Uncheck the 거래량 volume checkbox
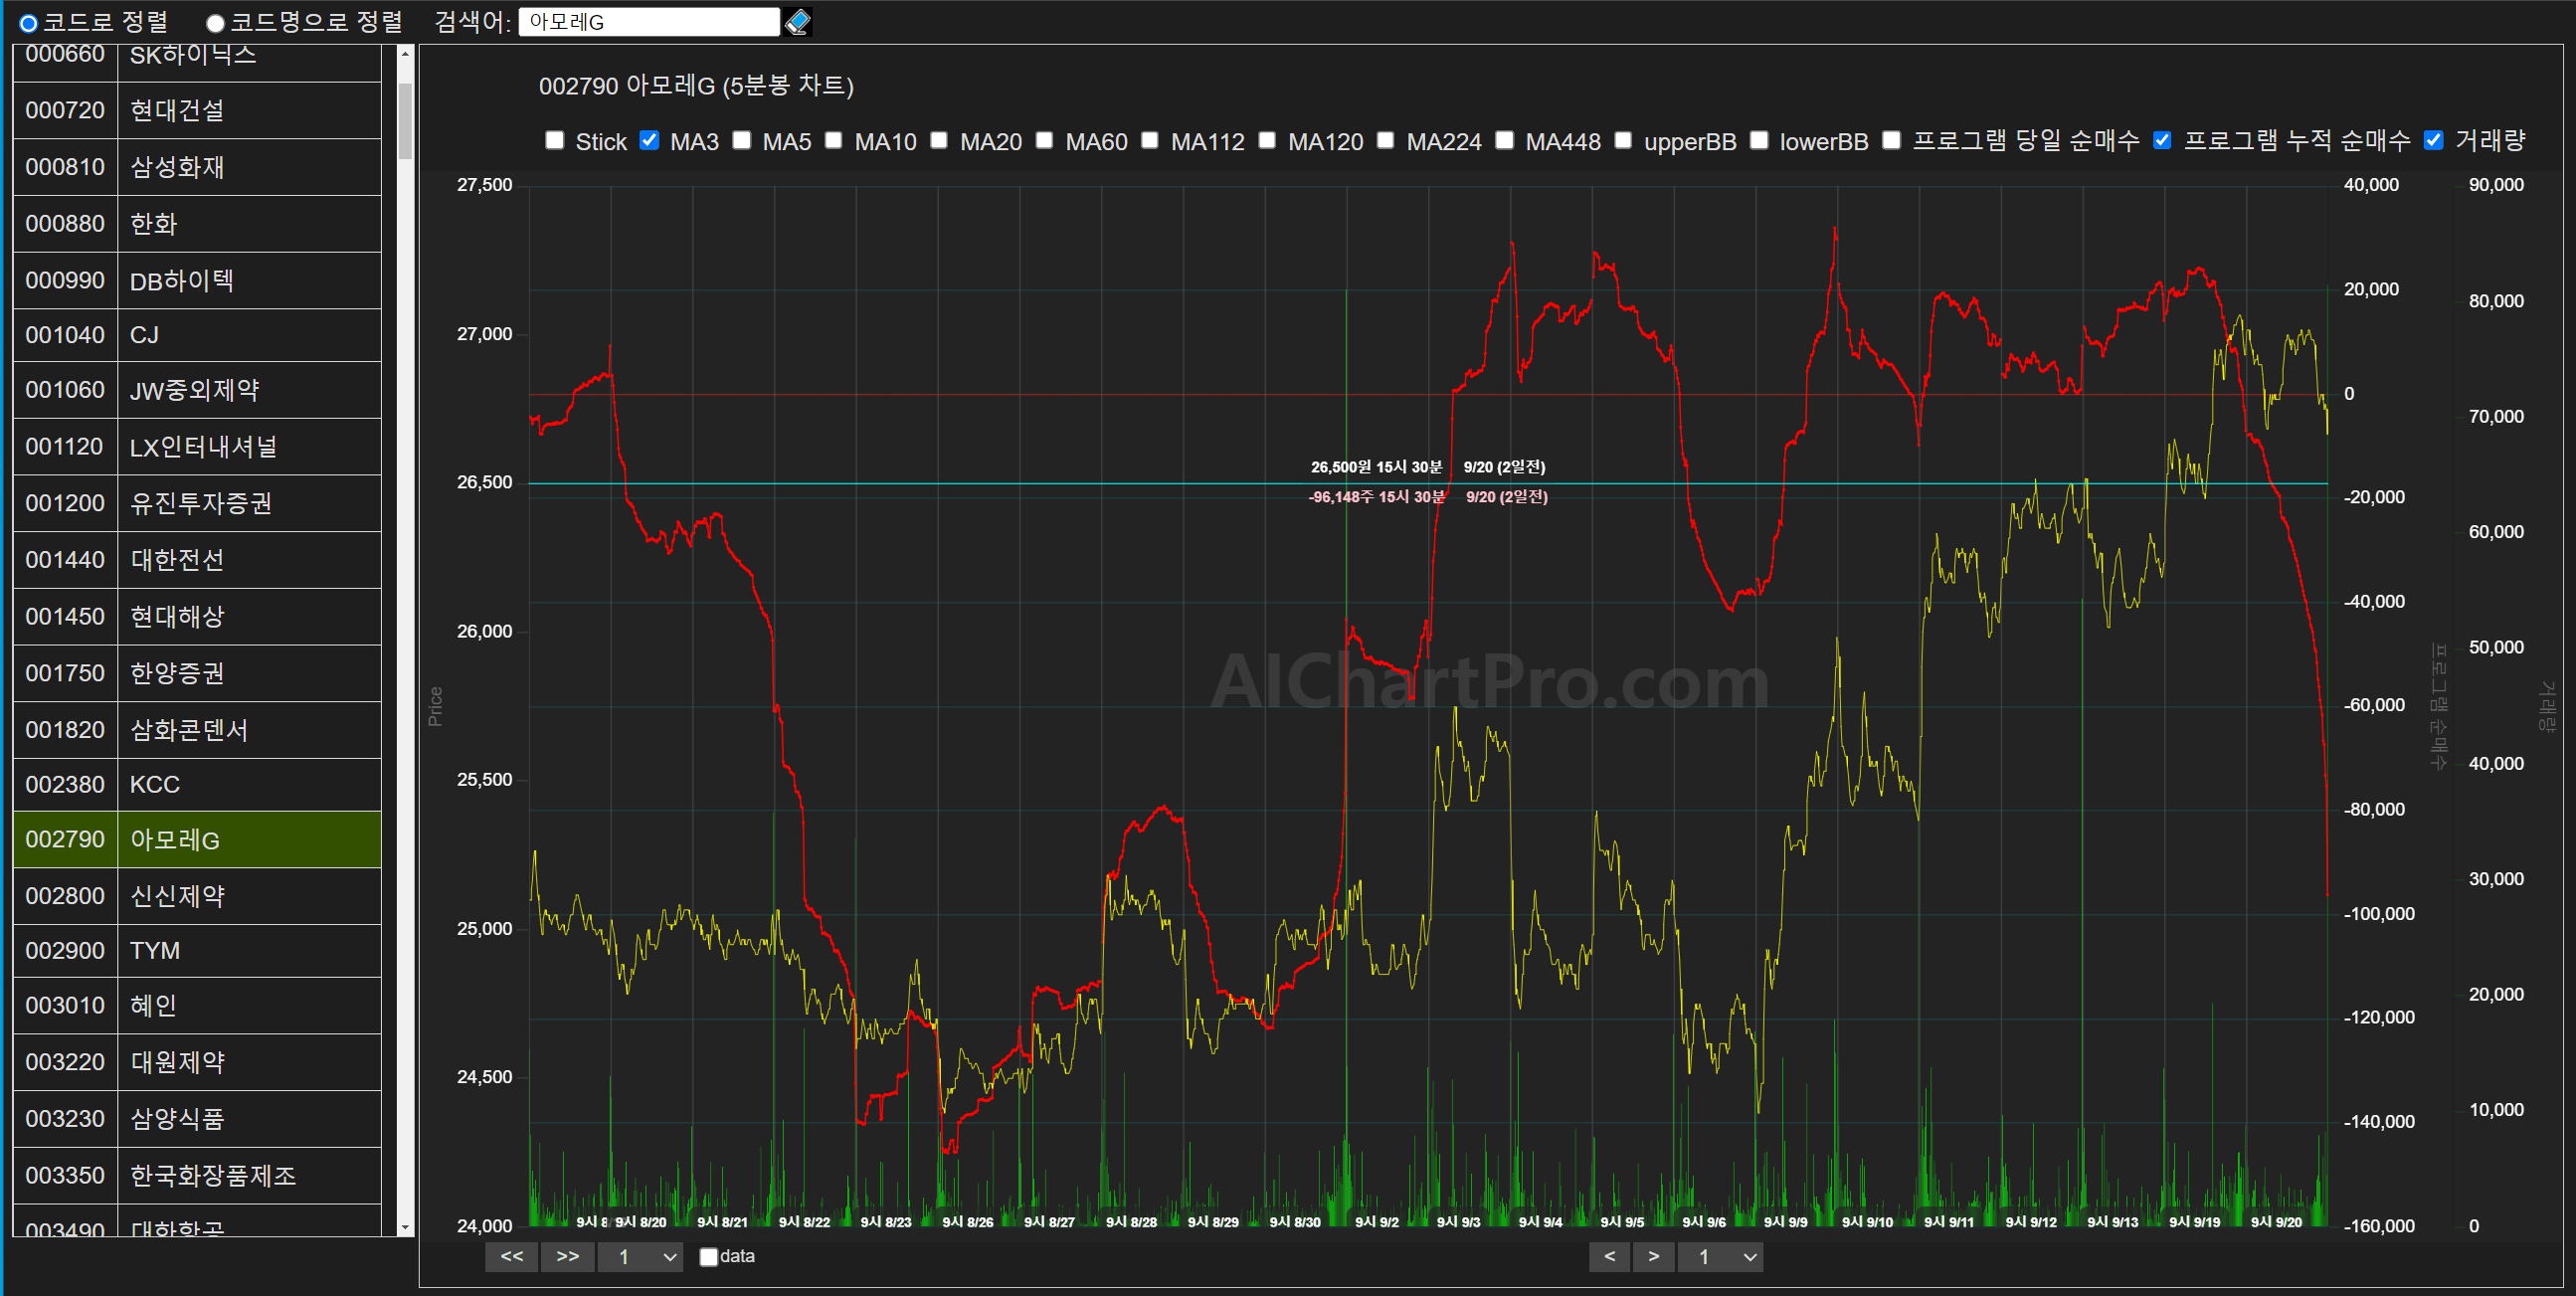2576x1296 pixels. pos(2434,140)
